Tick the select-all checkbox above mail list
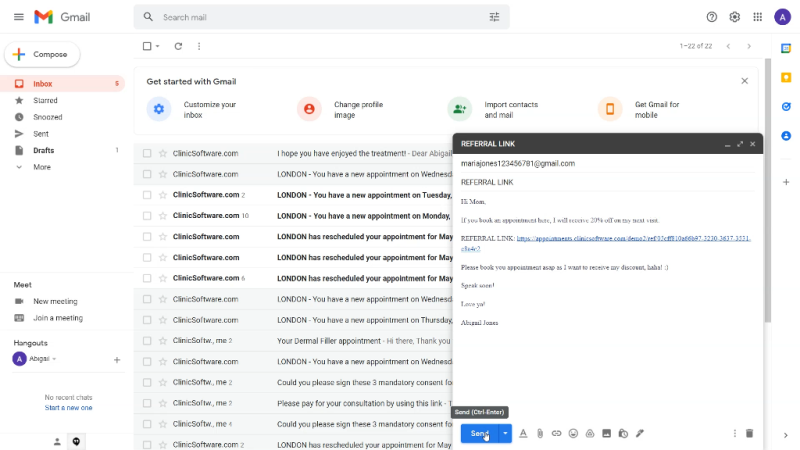 point(147,46)
